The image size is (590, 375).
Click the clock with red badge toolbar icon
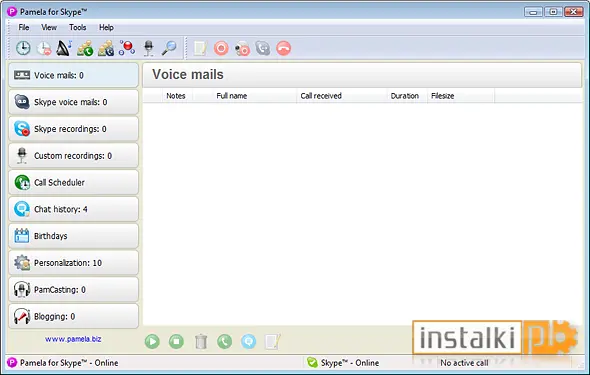[x=44, y=48]
